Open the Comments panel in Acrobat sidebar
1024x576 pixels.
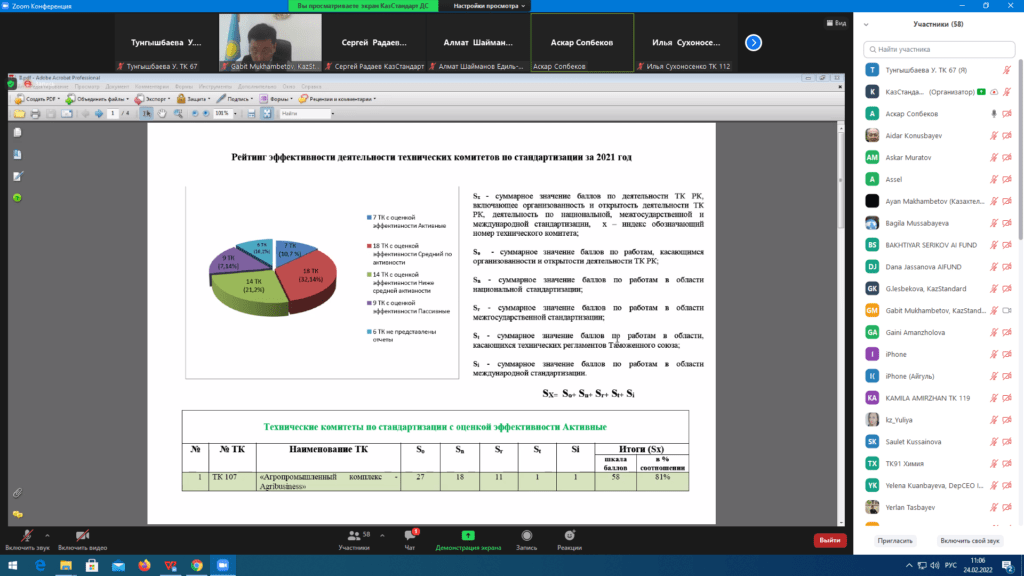click(x=18, y=515)
